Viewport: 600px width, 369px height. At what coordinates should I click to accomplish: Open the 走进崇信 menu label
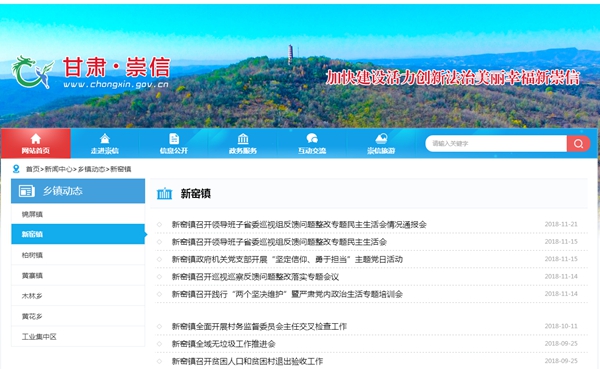[x=105, y=150]
